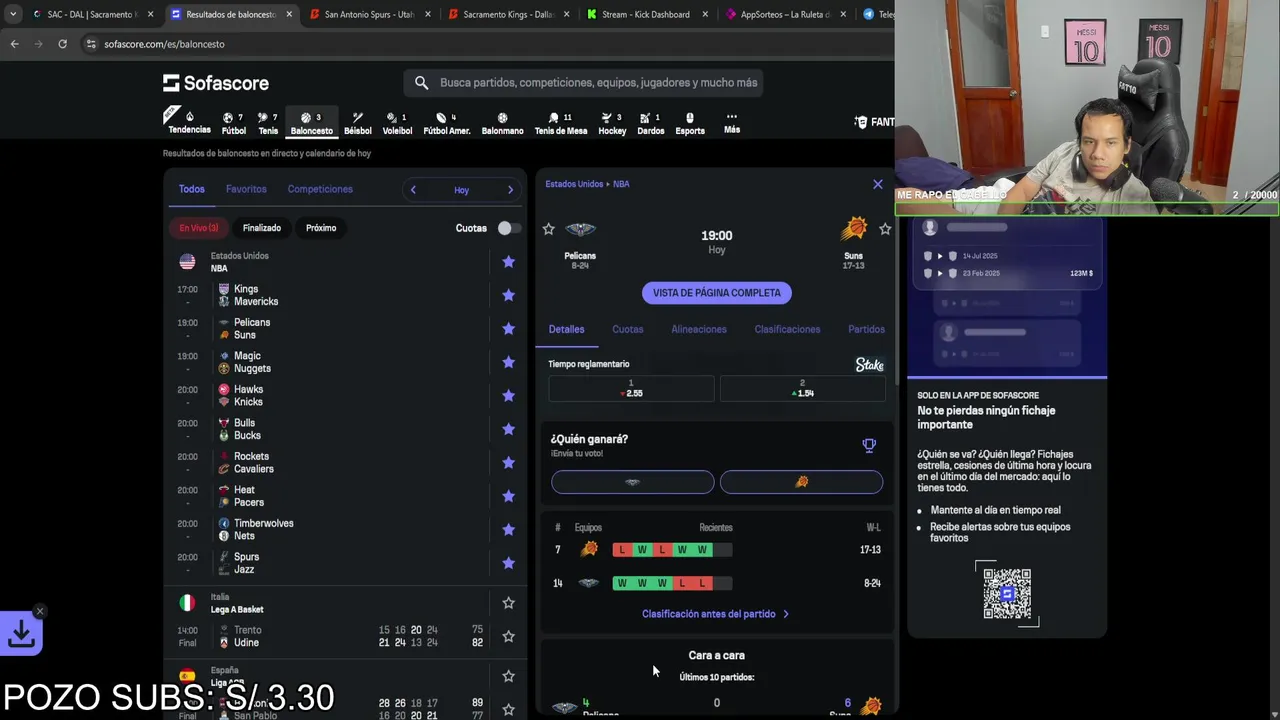Screen dimensions: 1280x720
Task: Go back in browser history
Action: tap(14, 44)
